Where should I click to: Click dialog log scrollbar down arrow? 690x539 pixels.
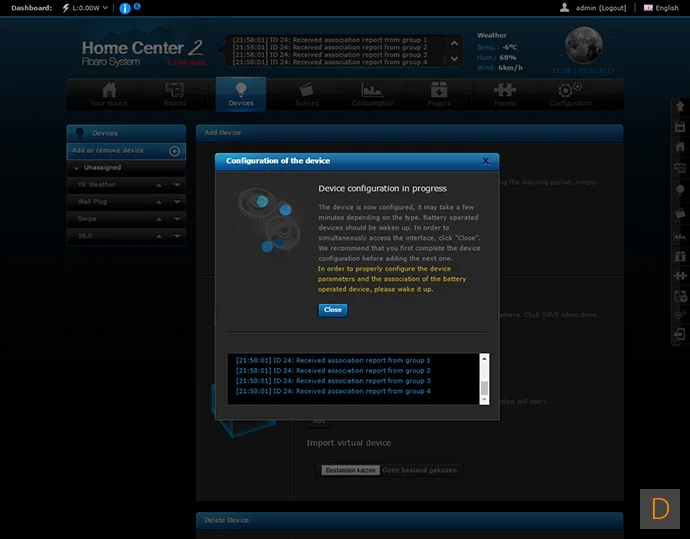pyautogui.click(x=484, y=400)
